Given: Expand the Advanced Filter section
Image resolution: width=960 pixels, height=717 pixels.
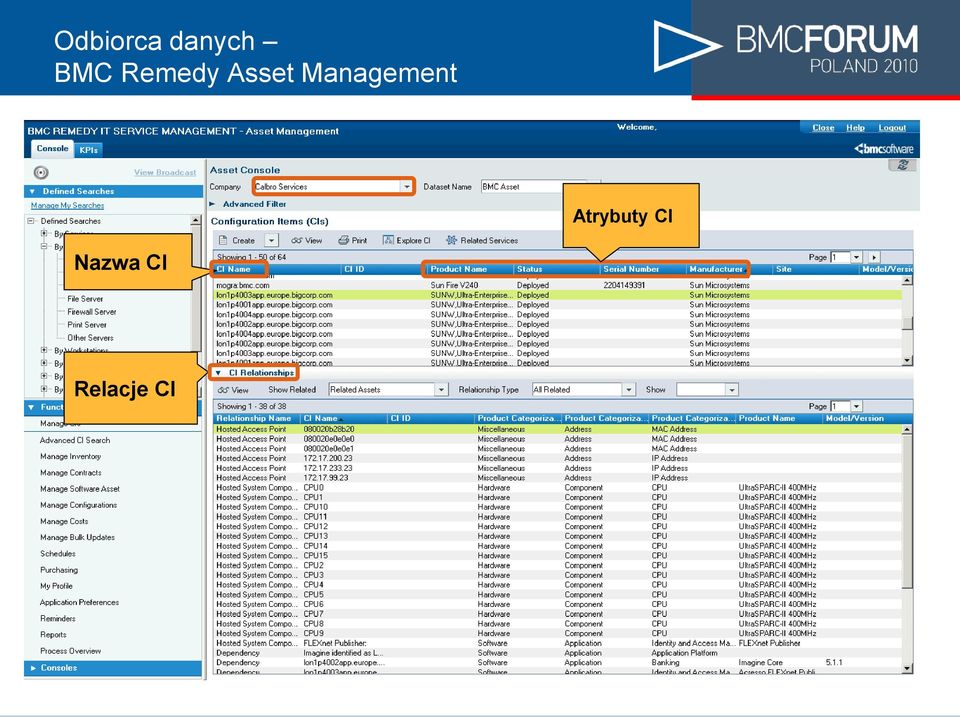Looking at the screenshot, I should (x=212, y=204).
